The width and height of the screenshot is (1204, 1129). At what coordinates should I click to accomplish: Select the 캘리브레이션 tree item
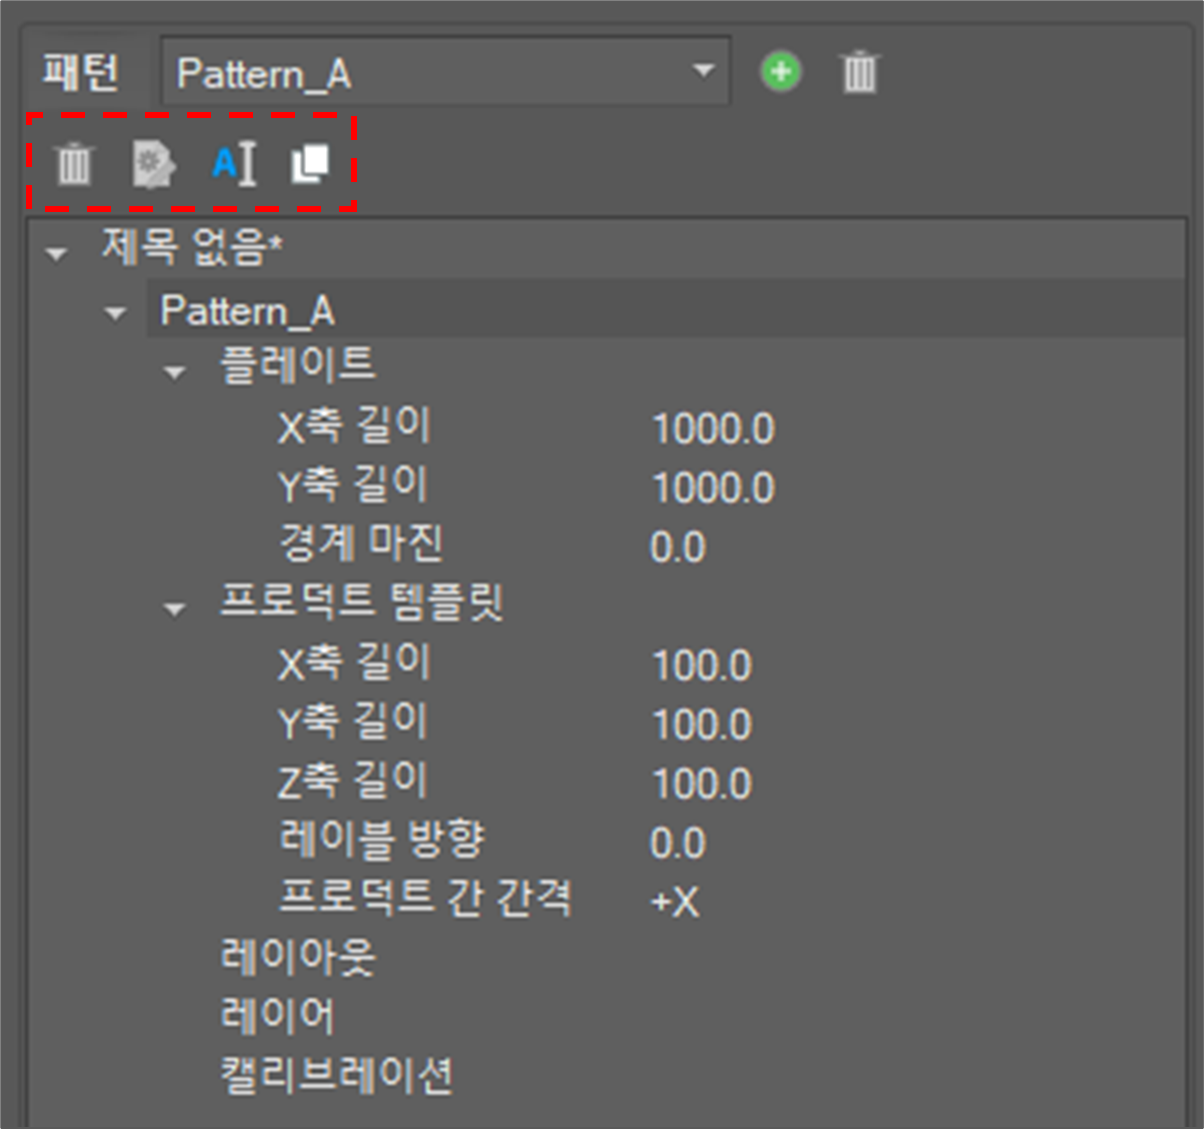coord(336,1075)
